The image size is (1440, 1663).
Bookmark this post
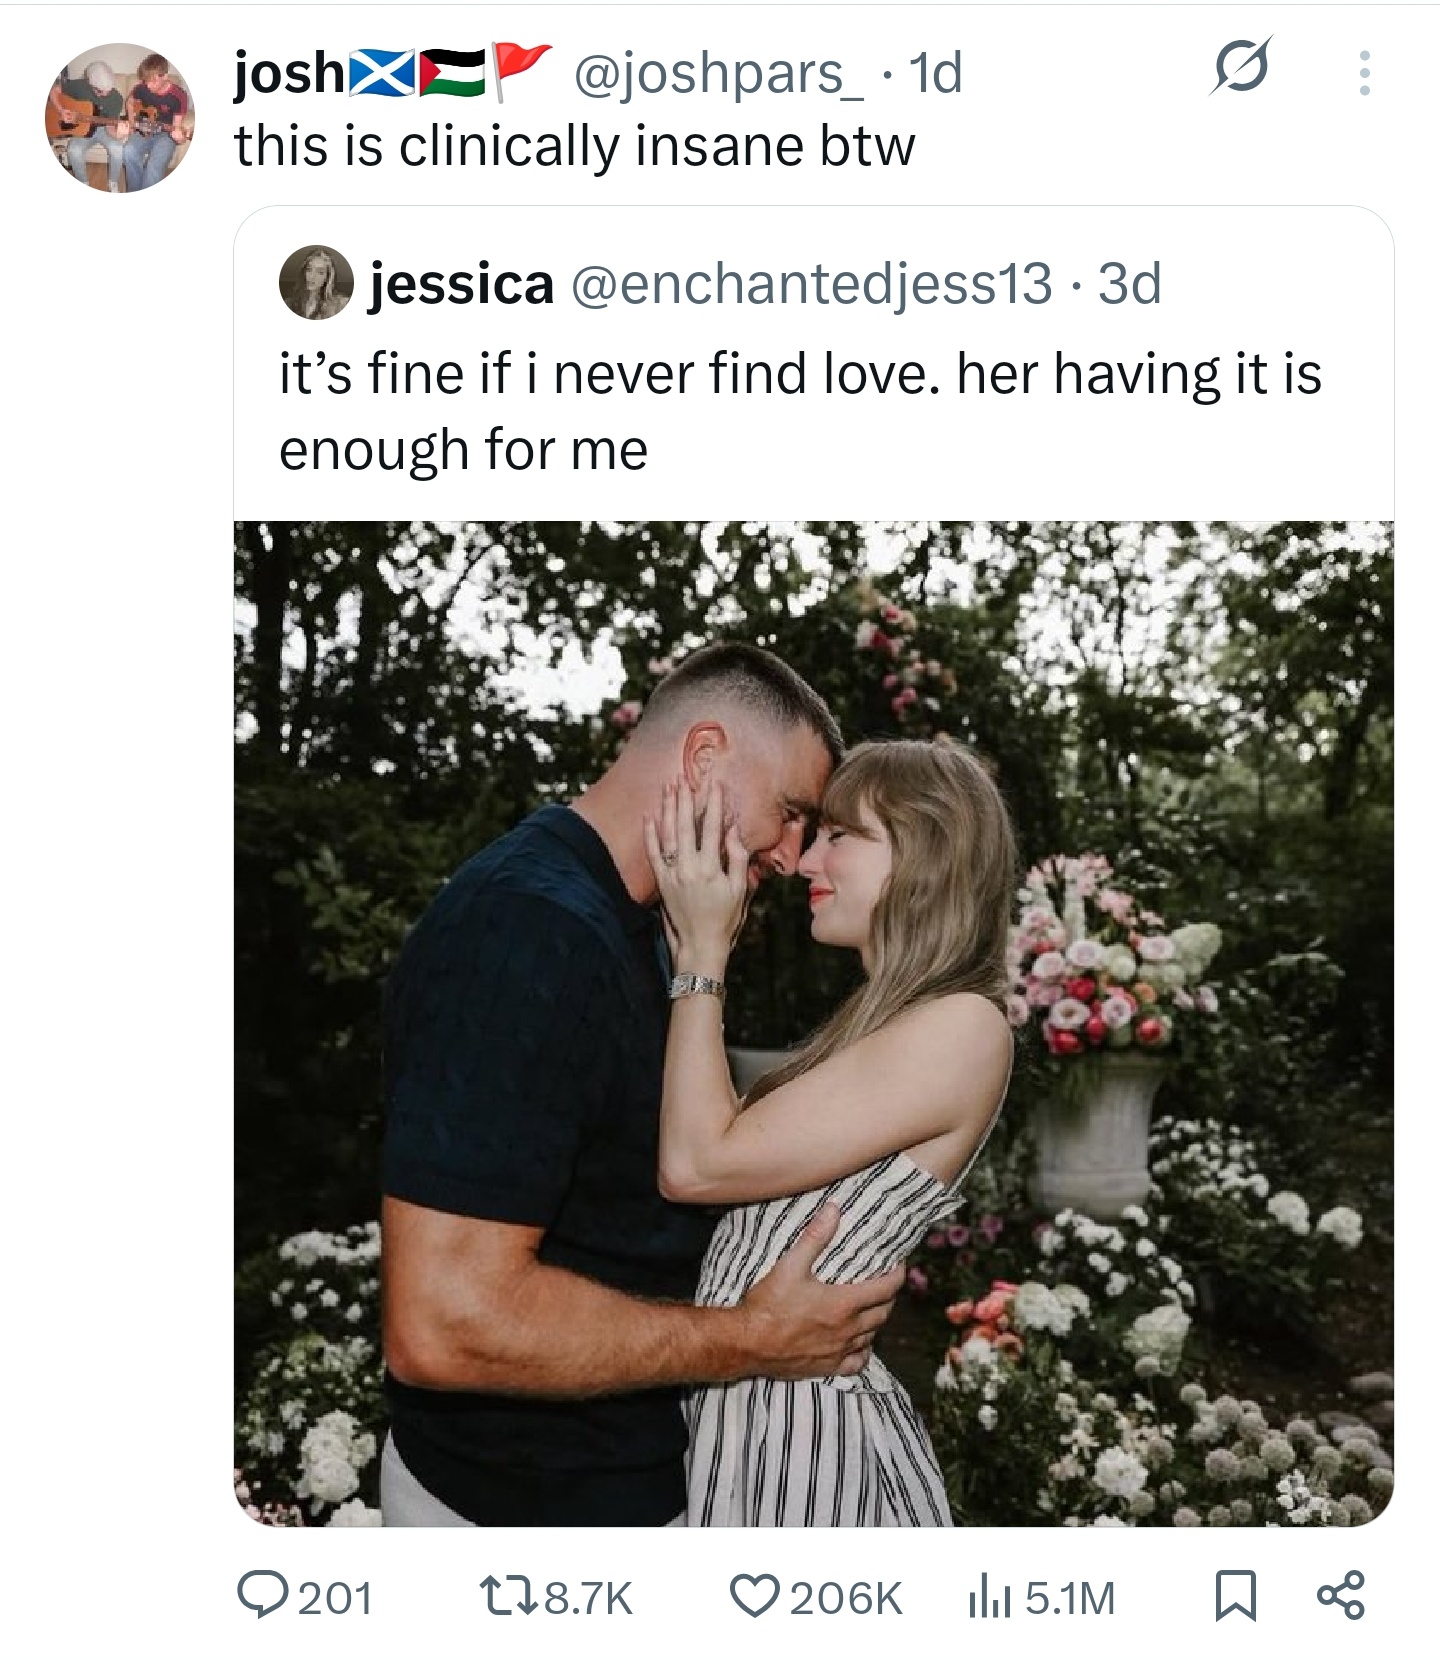coord(1235,1595)
